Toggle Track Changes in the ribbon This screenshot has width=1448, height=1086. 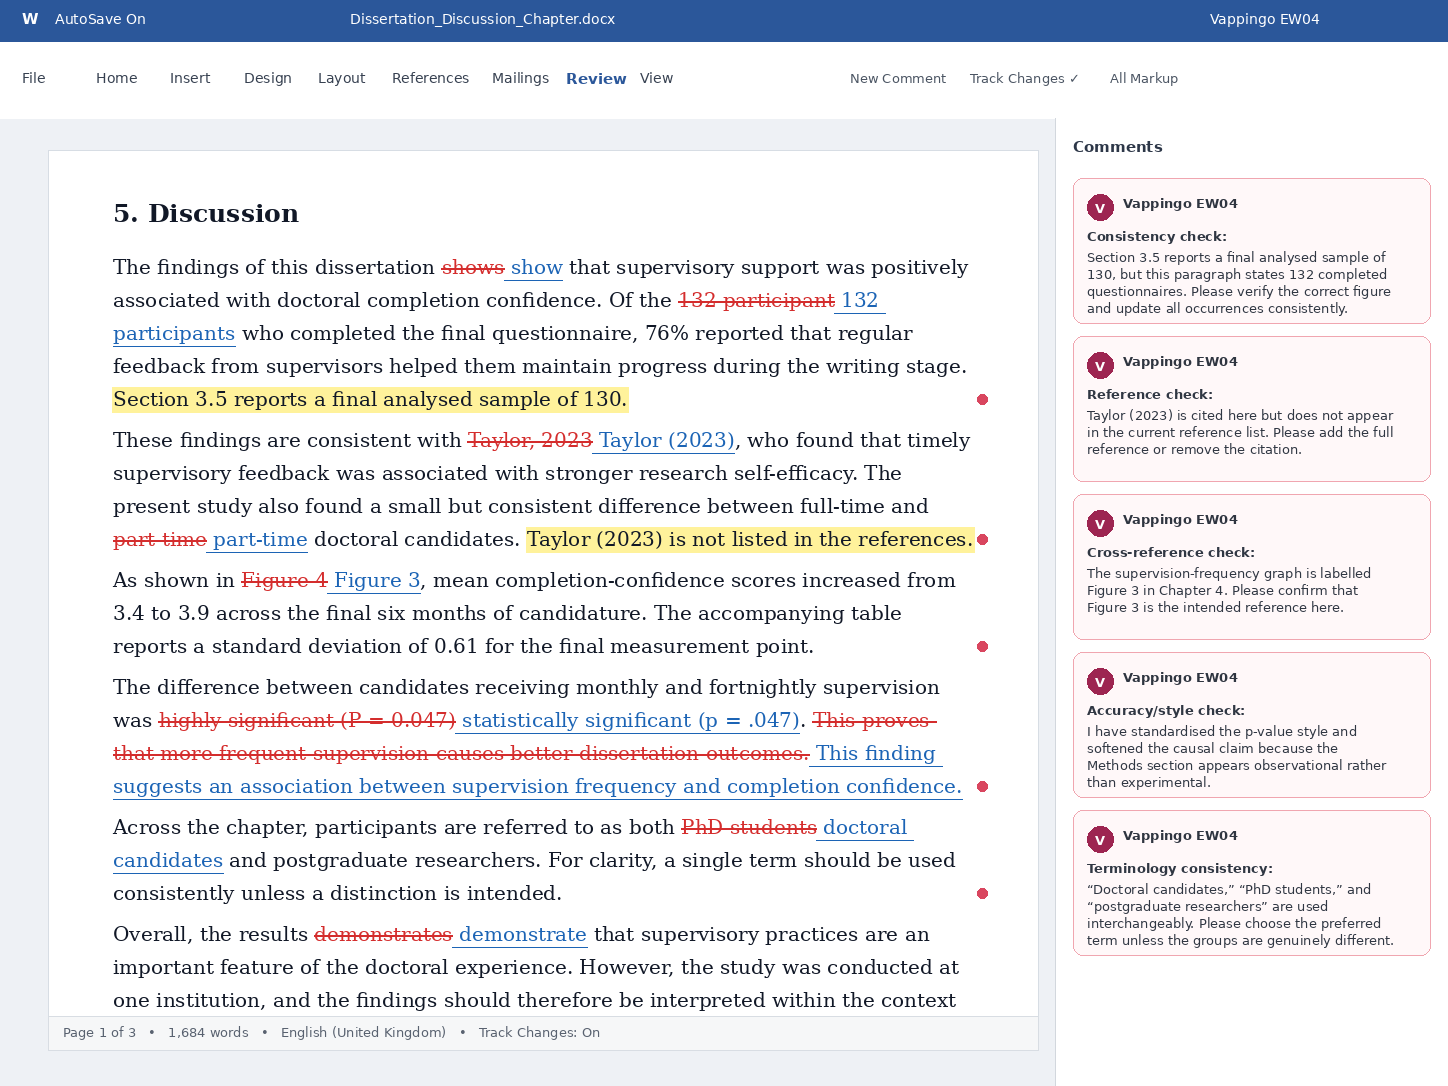click(1024, 78)
